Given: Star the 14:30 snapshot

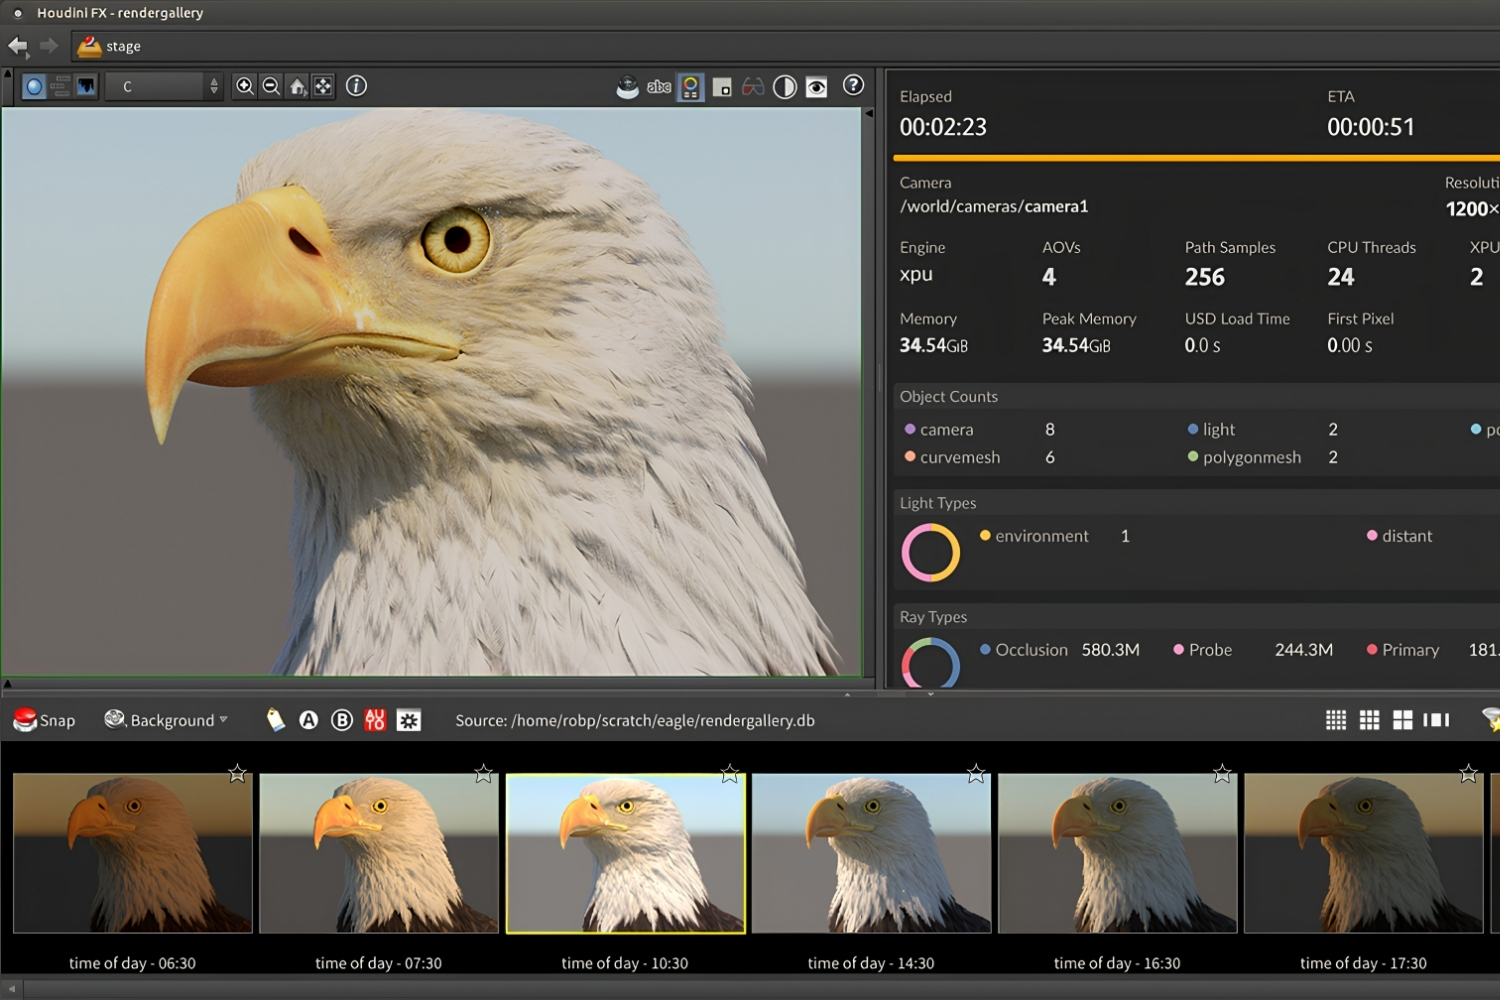Looking at the screenshot, I should [x=976, y=773].
